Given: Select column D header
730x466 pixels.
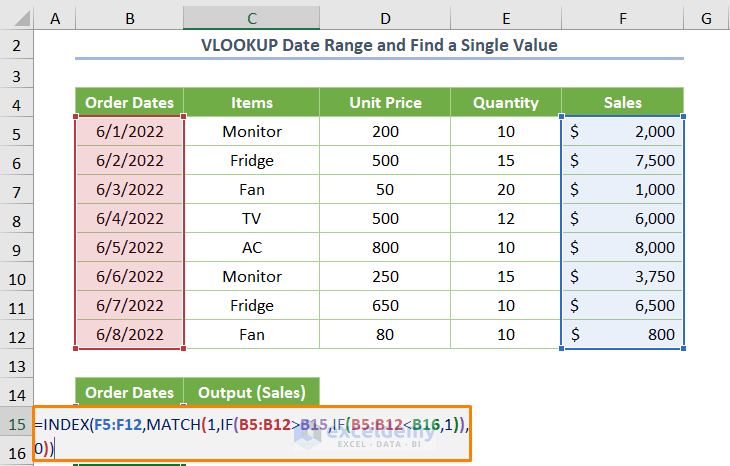Looking at the screenshot, I should pos(385,18).
